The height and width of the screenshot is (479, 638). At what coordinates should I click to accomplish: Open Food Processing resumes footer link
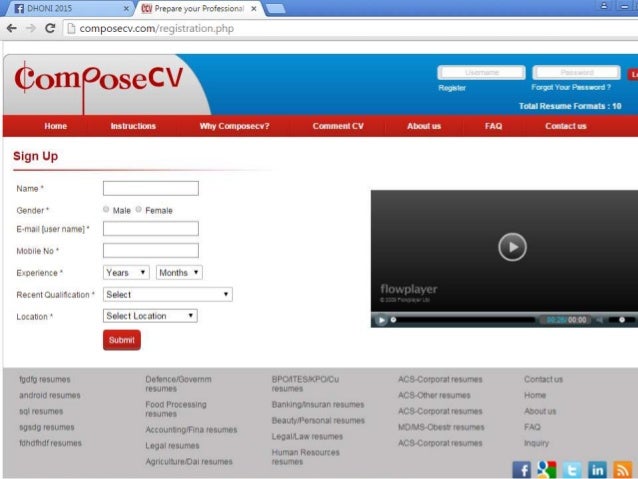coord(176,409)
